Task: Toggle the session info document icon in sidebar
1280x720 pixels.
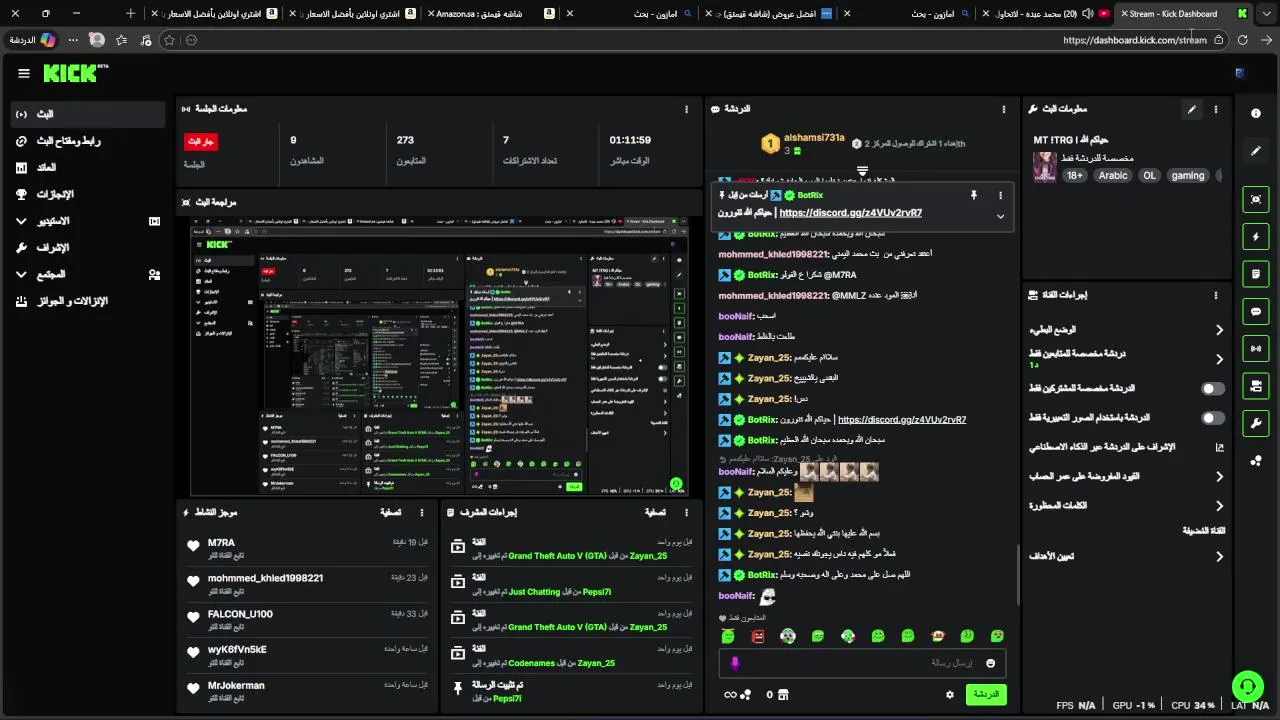Action: [x=1256, y=273]
